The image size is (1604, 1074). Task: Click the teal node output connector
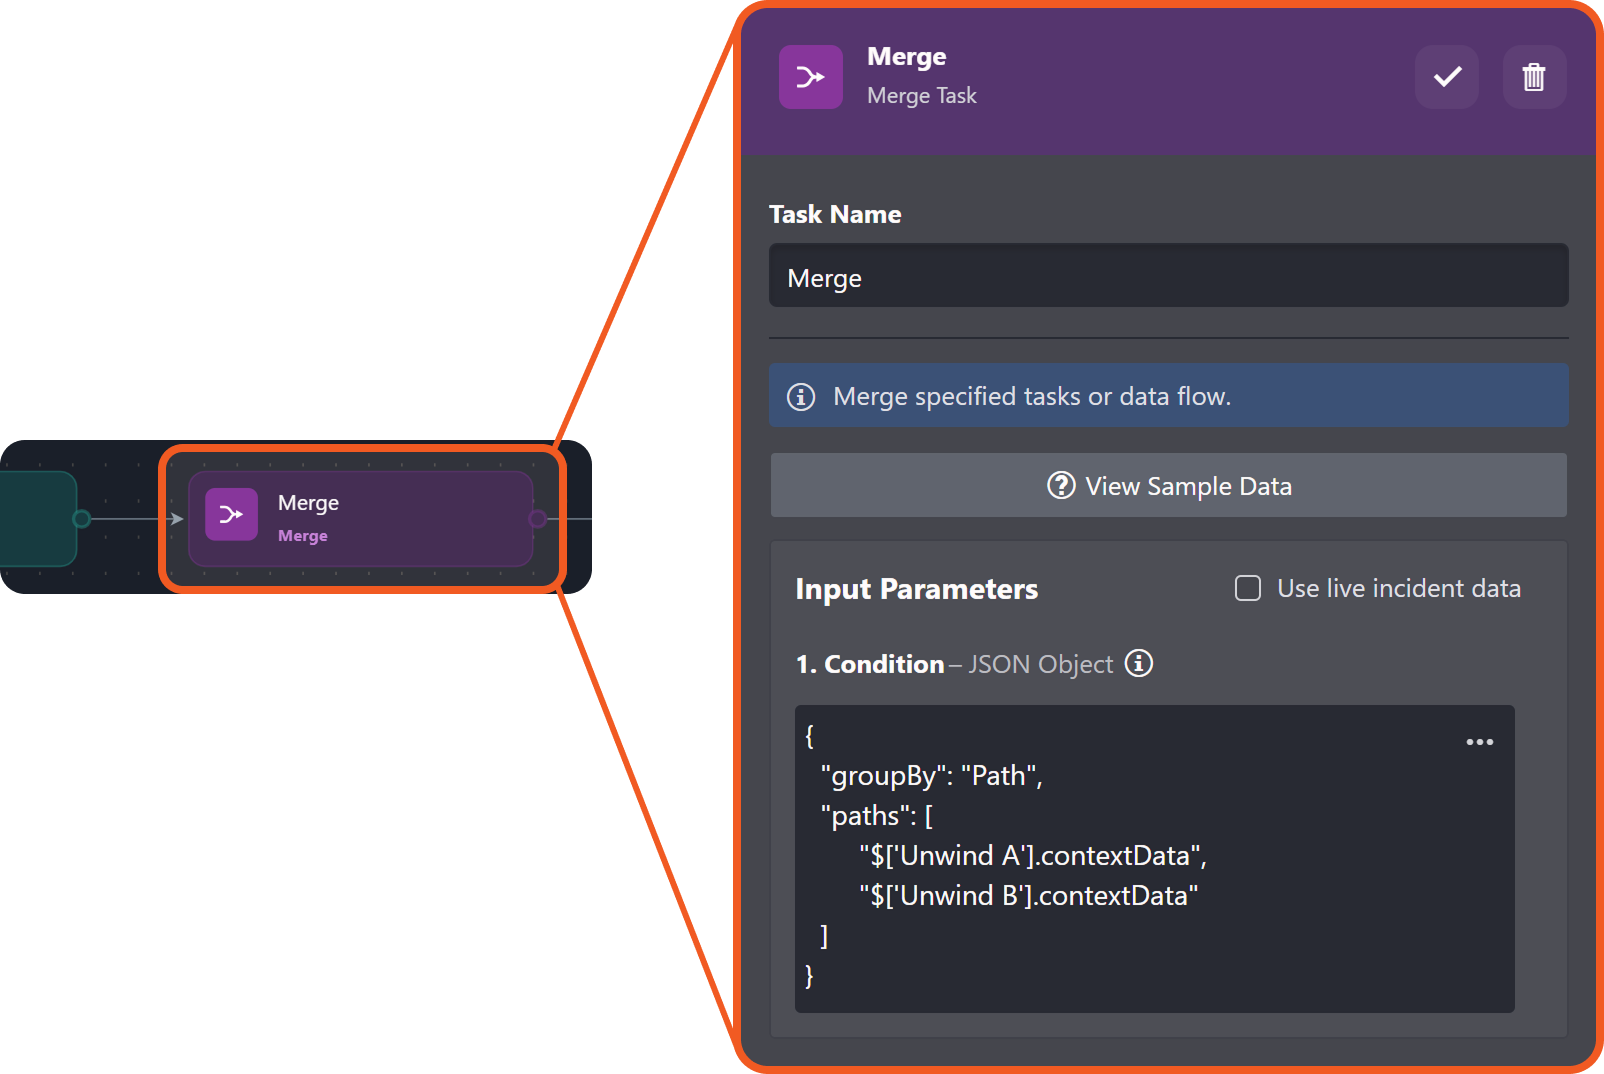pyautogui.click(x=82, y=518)
